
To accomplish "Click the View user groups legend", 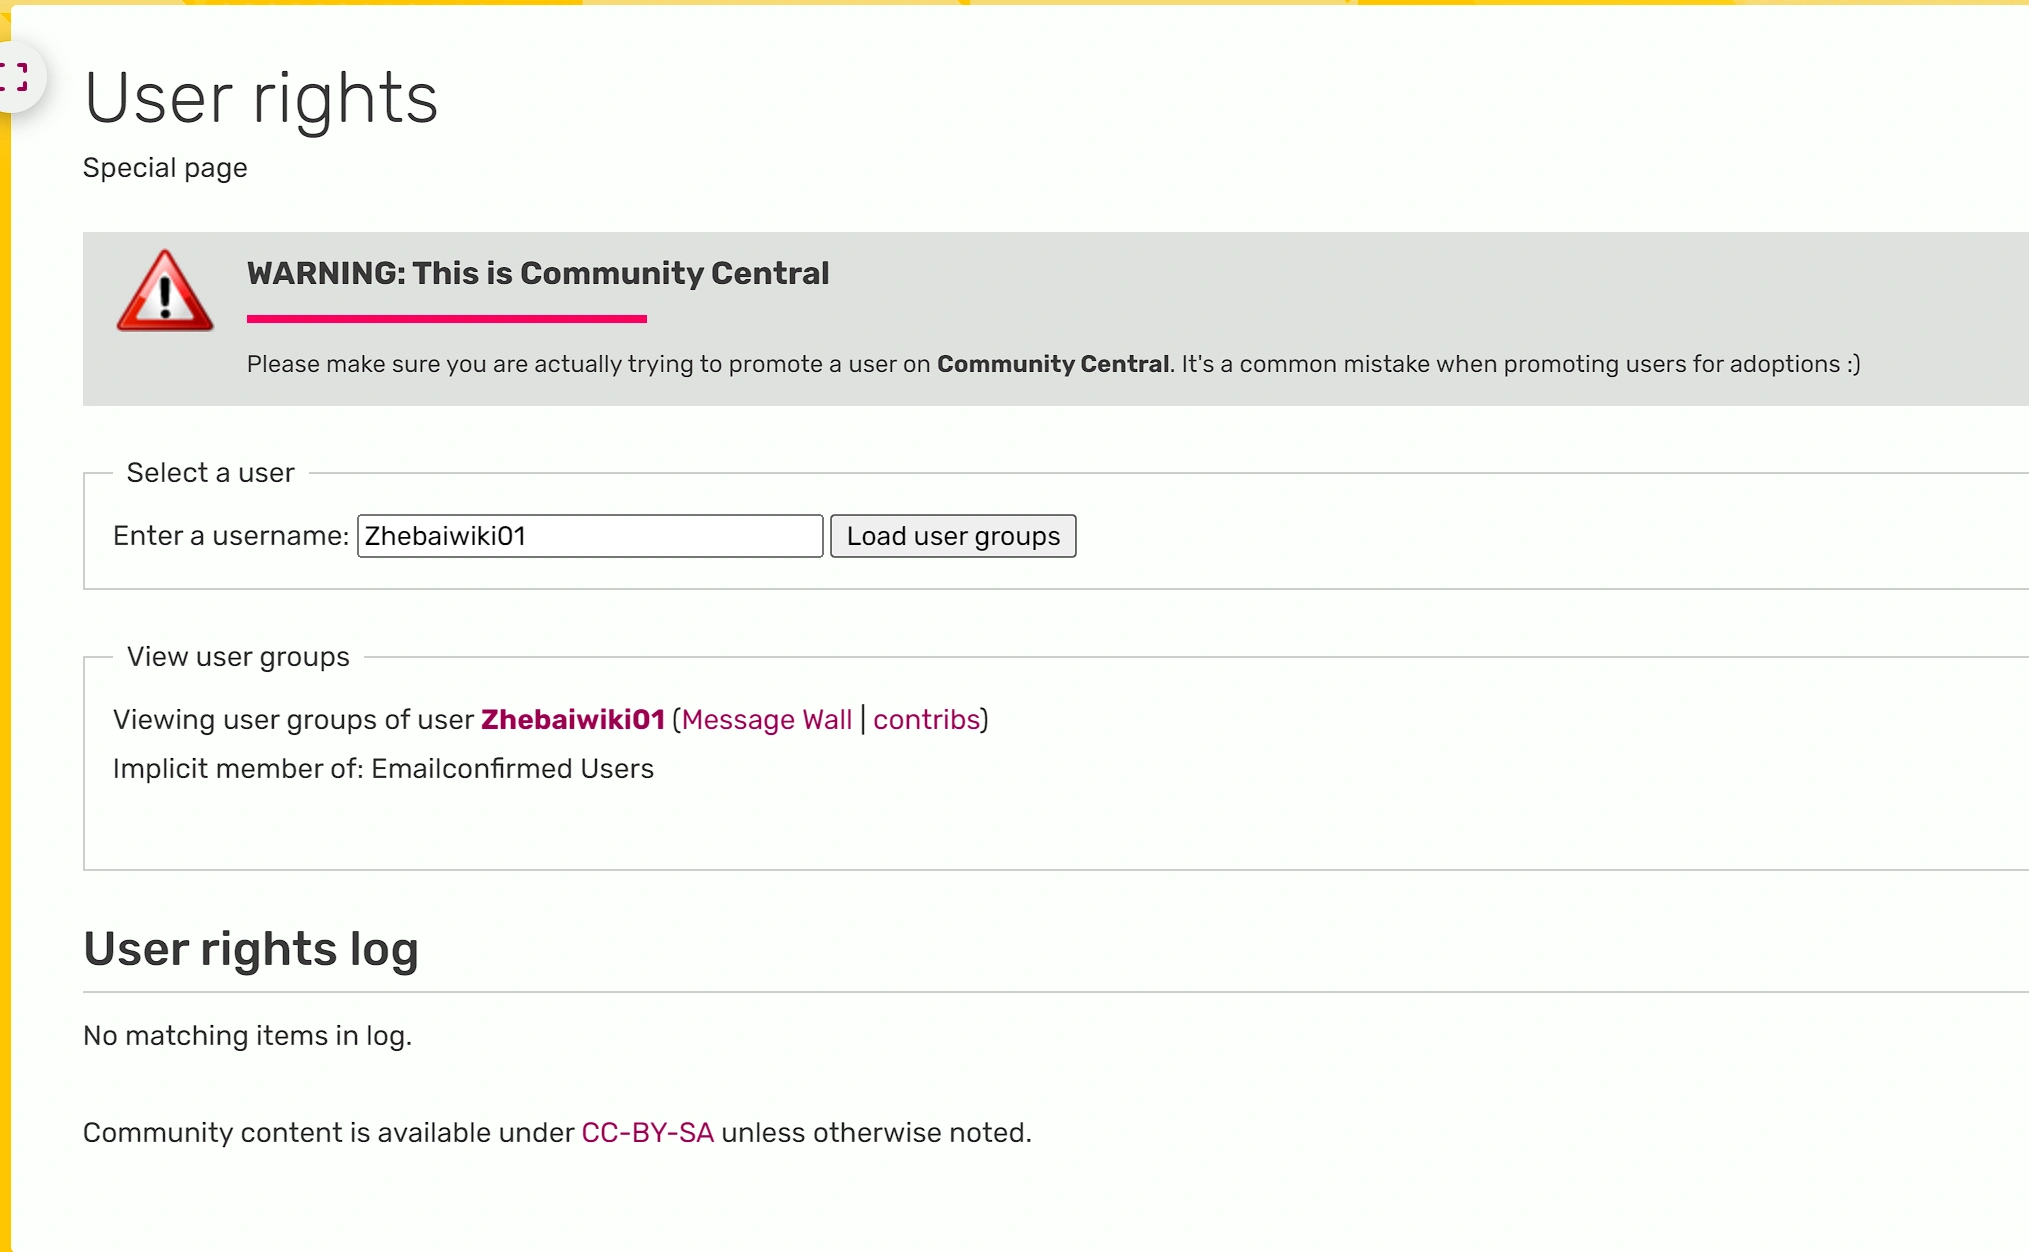I will (238, 657).
